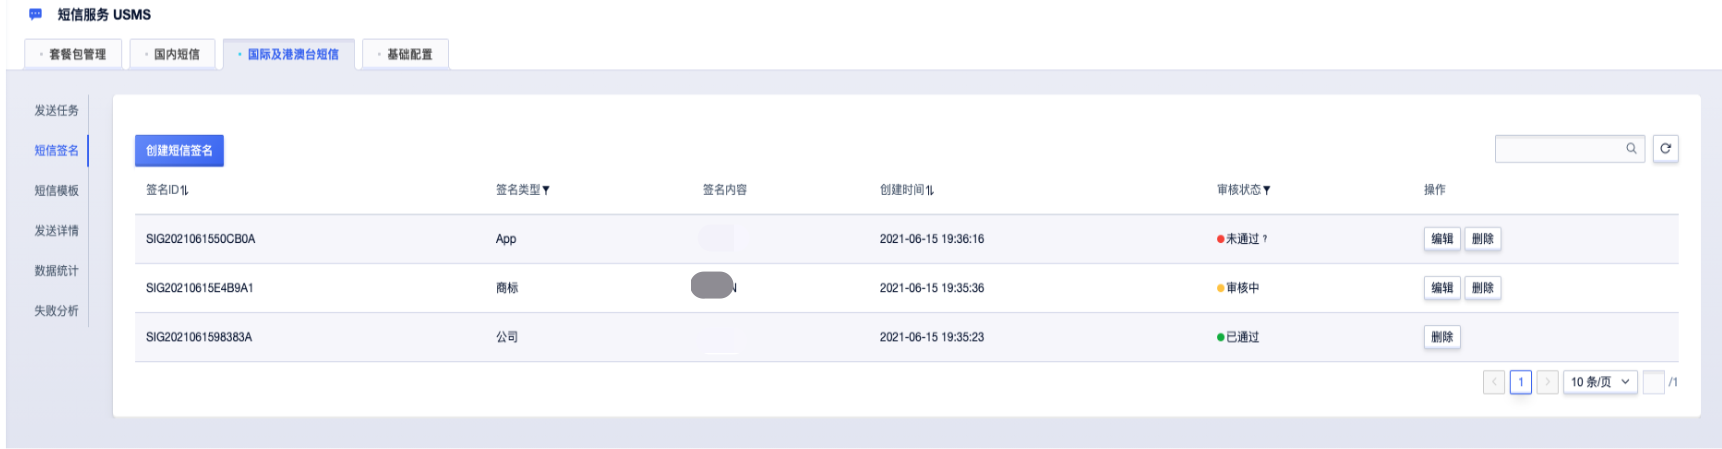Viewport: 1722px width, 449px height.
Task: Open 发送任务 in the sidebar
Action: point(56,111)
